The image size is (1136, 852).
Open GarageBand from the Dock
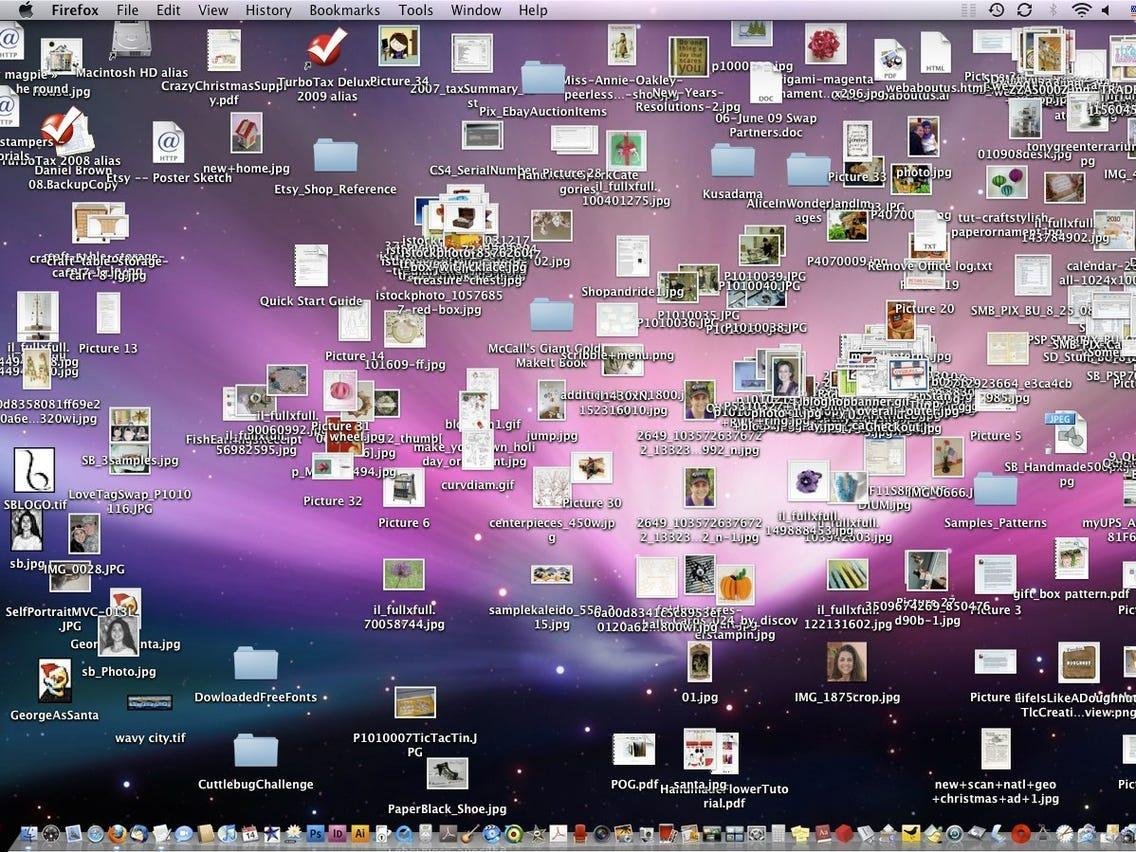(466, 836)
